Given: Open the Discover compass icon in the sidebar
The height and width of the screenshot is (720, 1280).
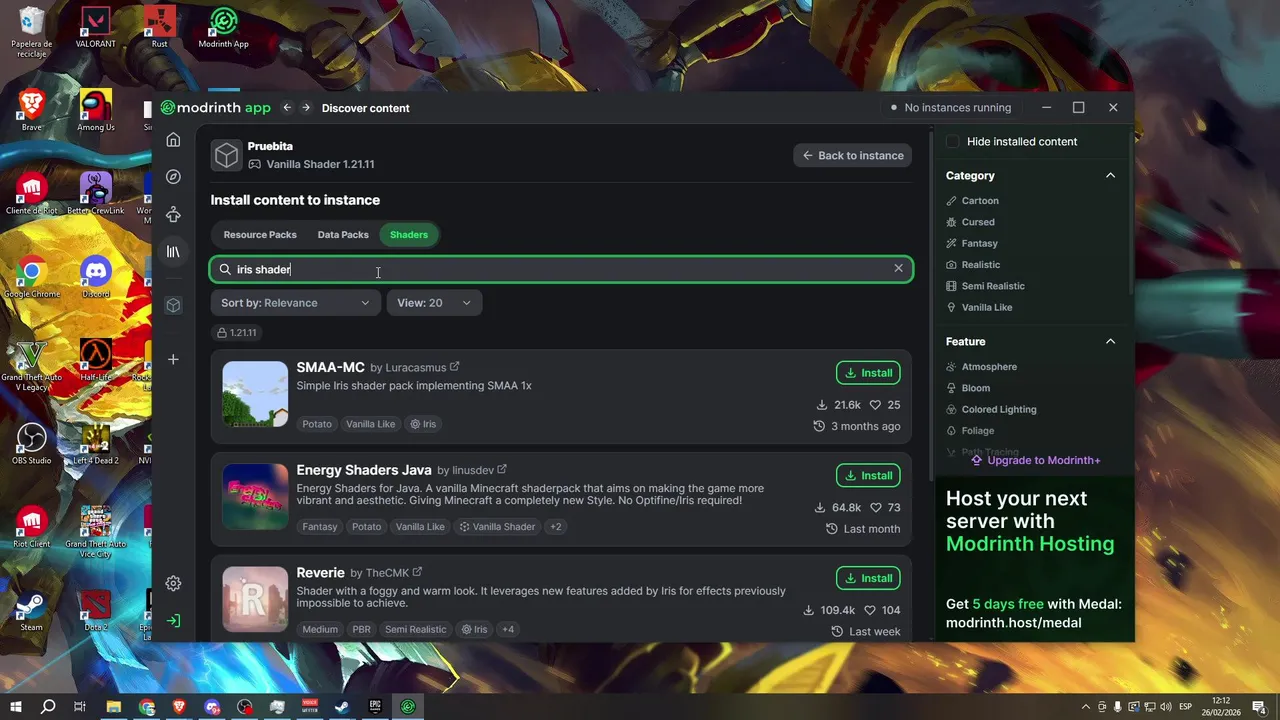Looking at the screenshot, I should pyautogui.click(x=173, y=177).
